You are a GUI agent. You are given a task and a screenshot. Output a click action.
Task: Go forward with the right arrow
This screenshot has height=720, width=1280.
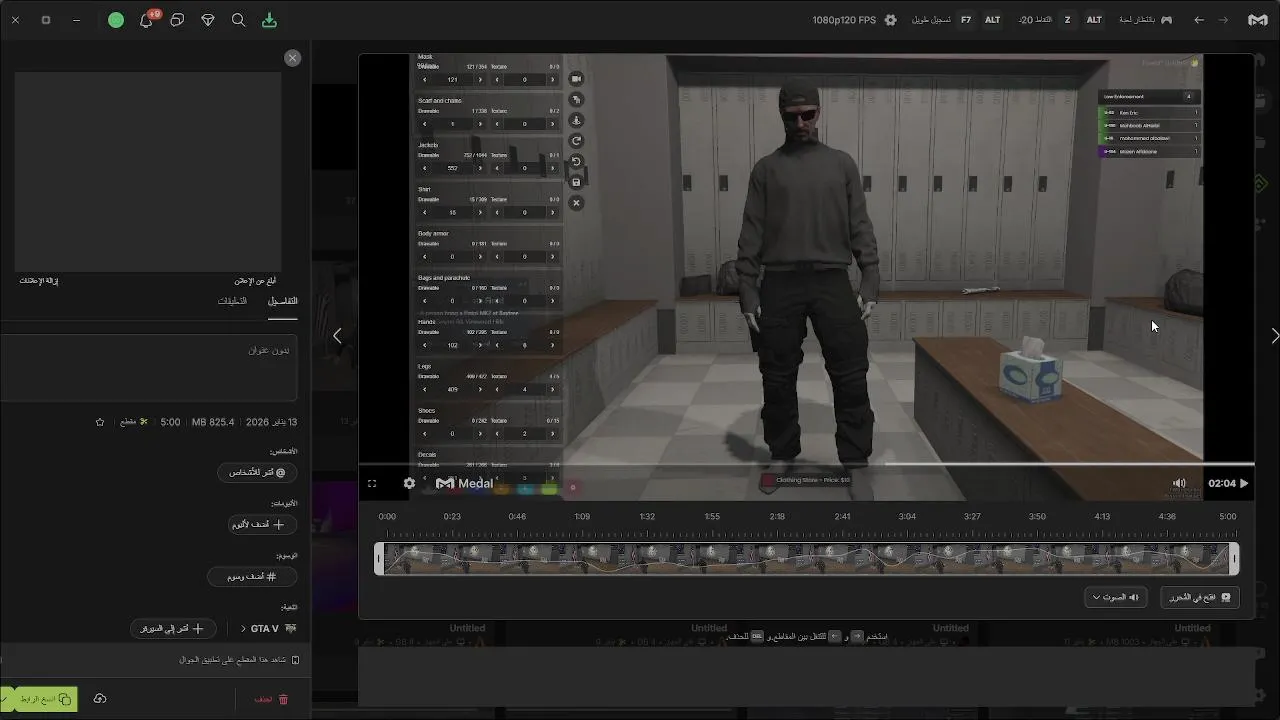tap(1223, 20)
